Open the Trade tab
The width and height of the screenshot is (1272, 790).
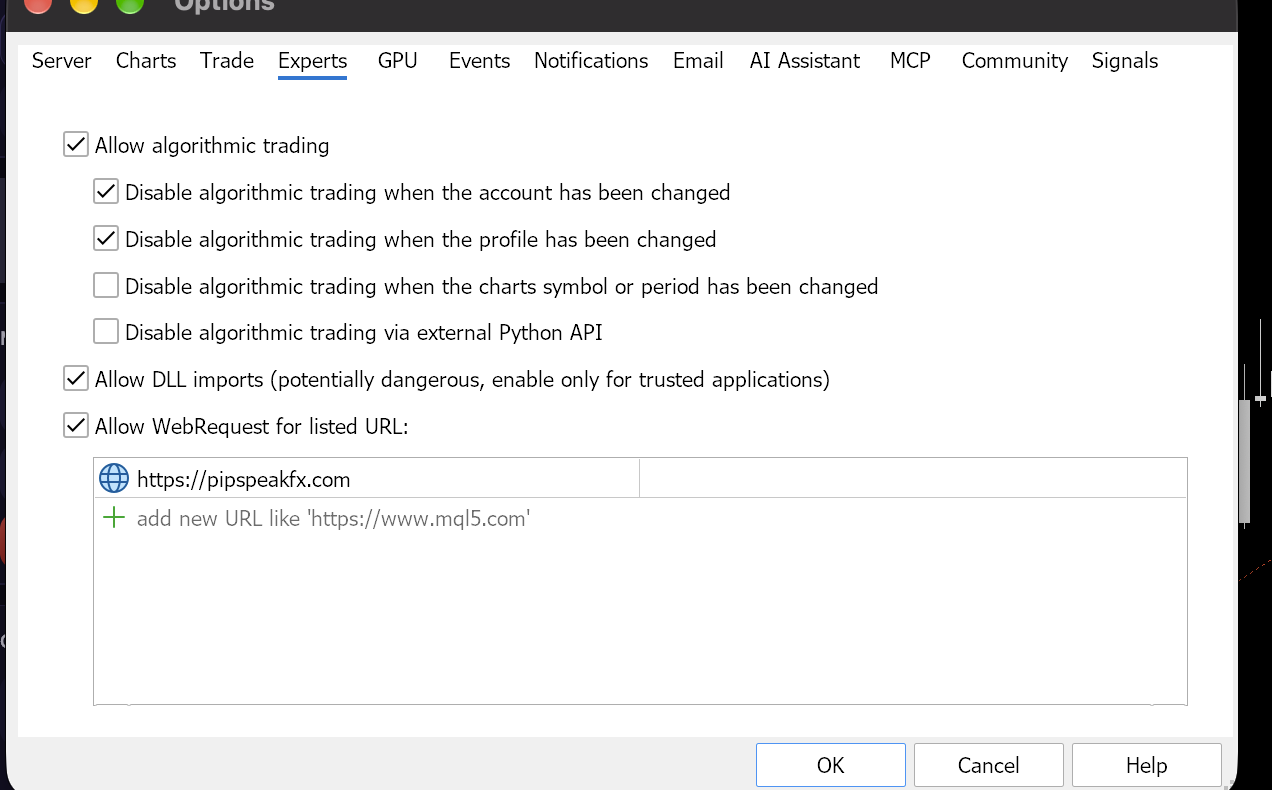pos(227,61)
